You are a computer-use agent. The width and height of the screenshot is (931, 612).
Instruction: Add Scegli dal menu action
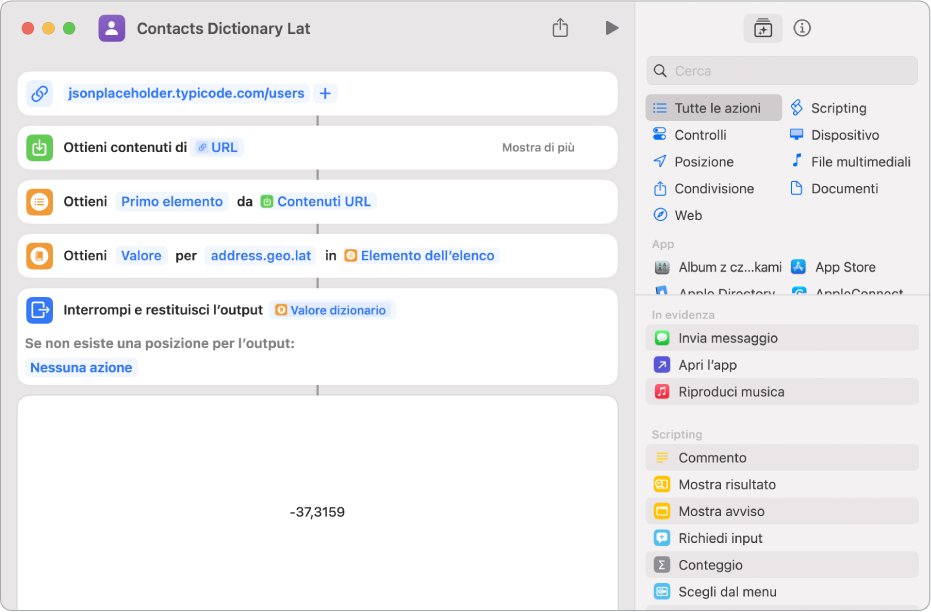(781, 591)
